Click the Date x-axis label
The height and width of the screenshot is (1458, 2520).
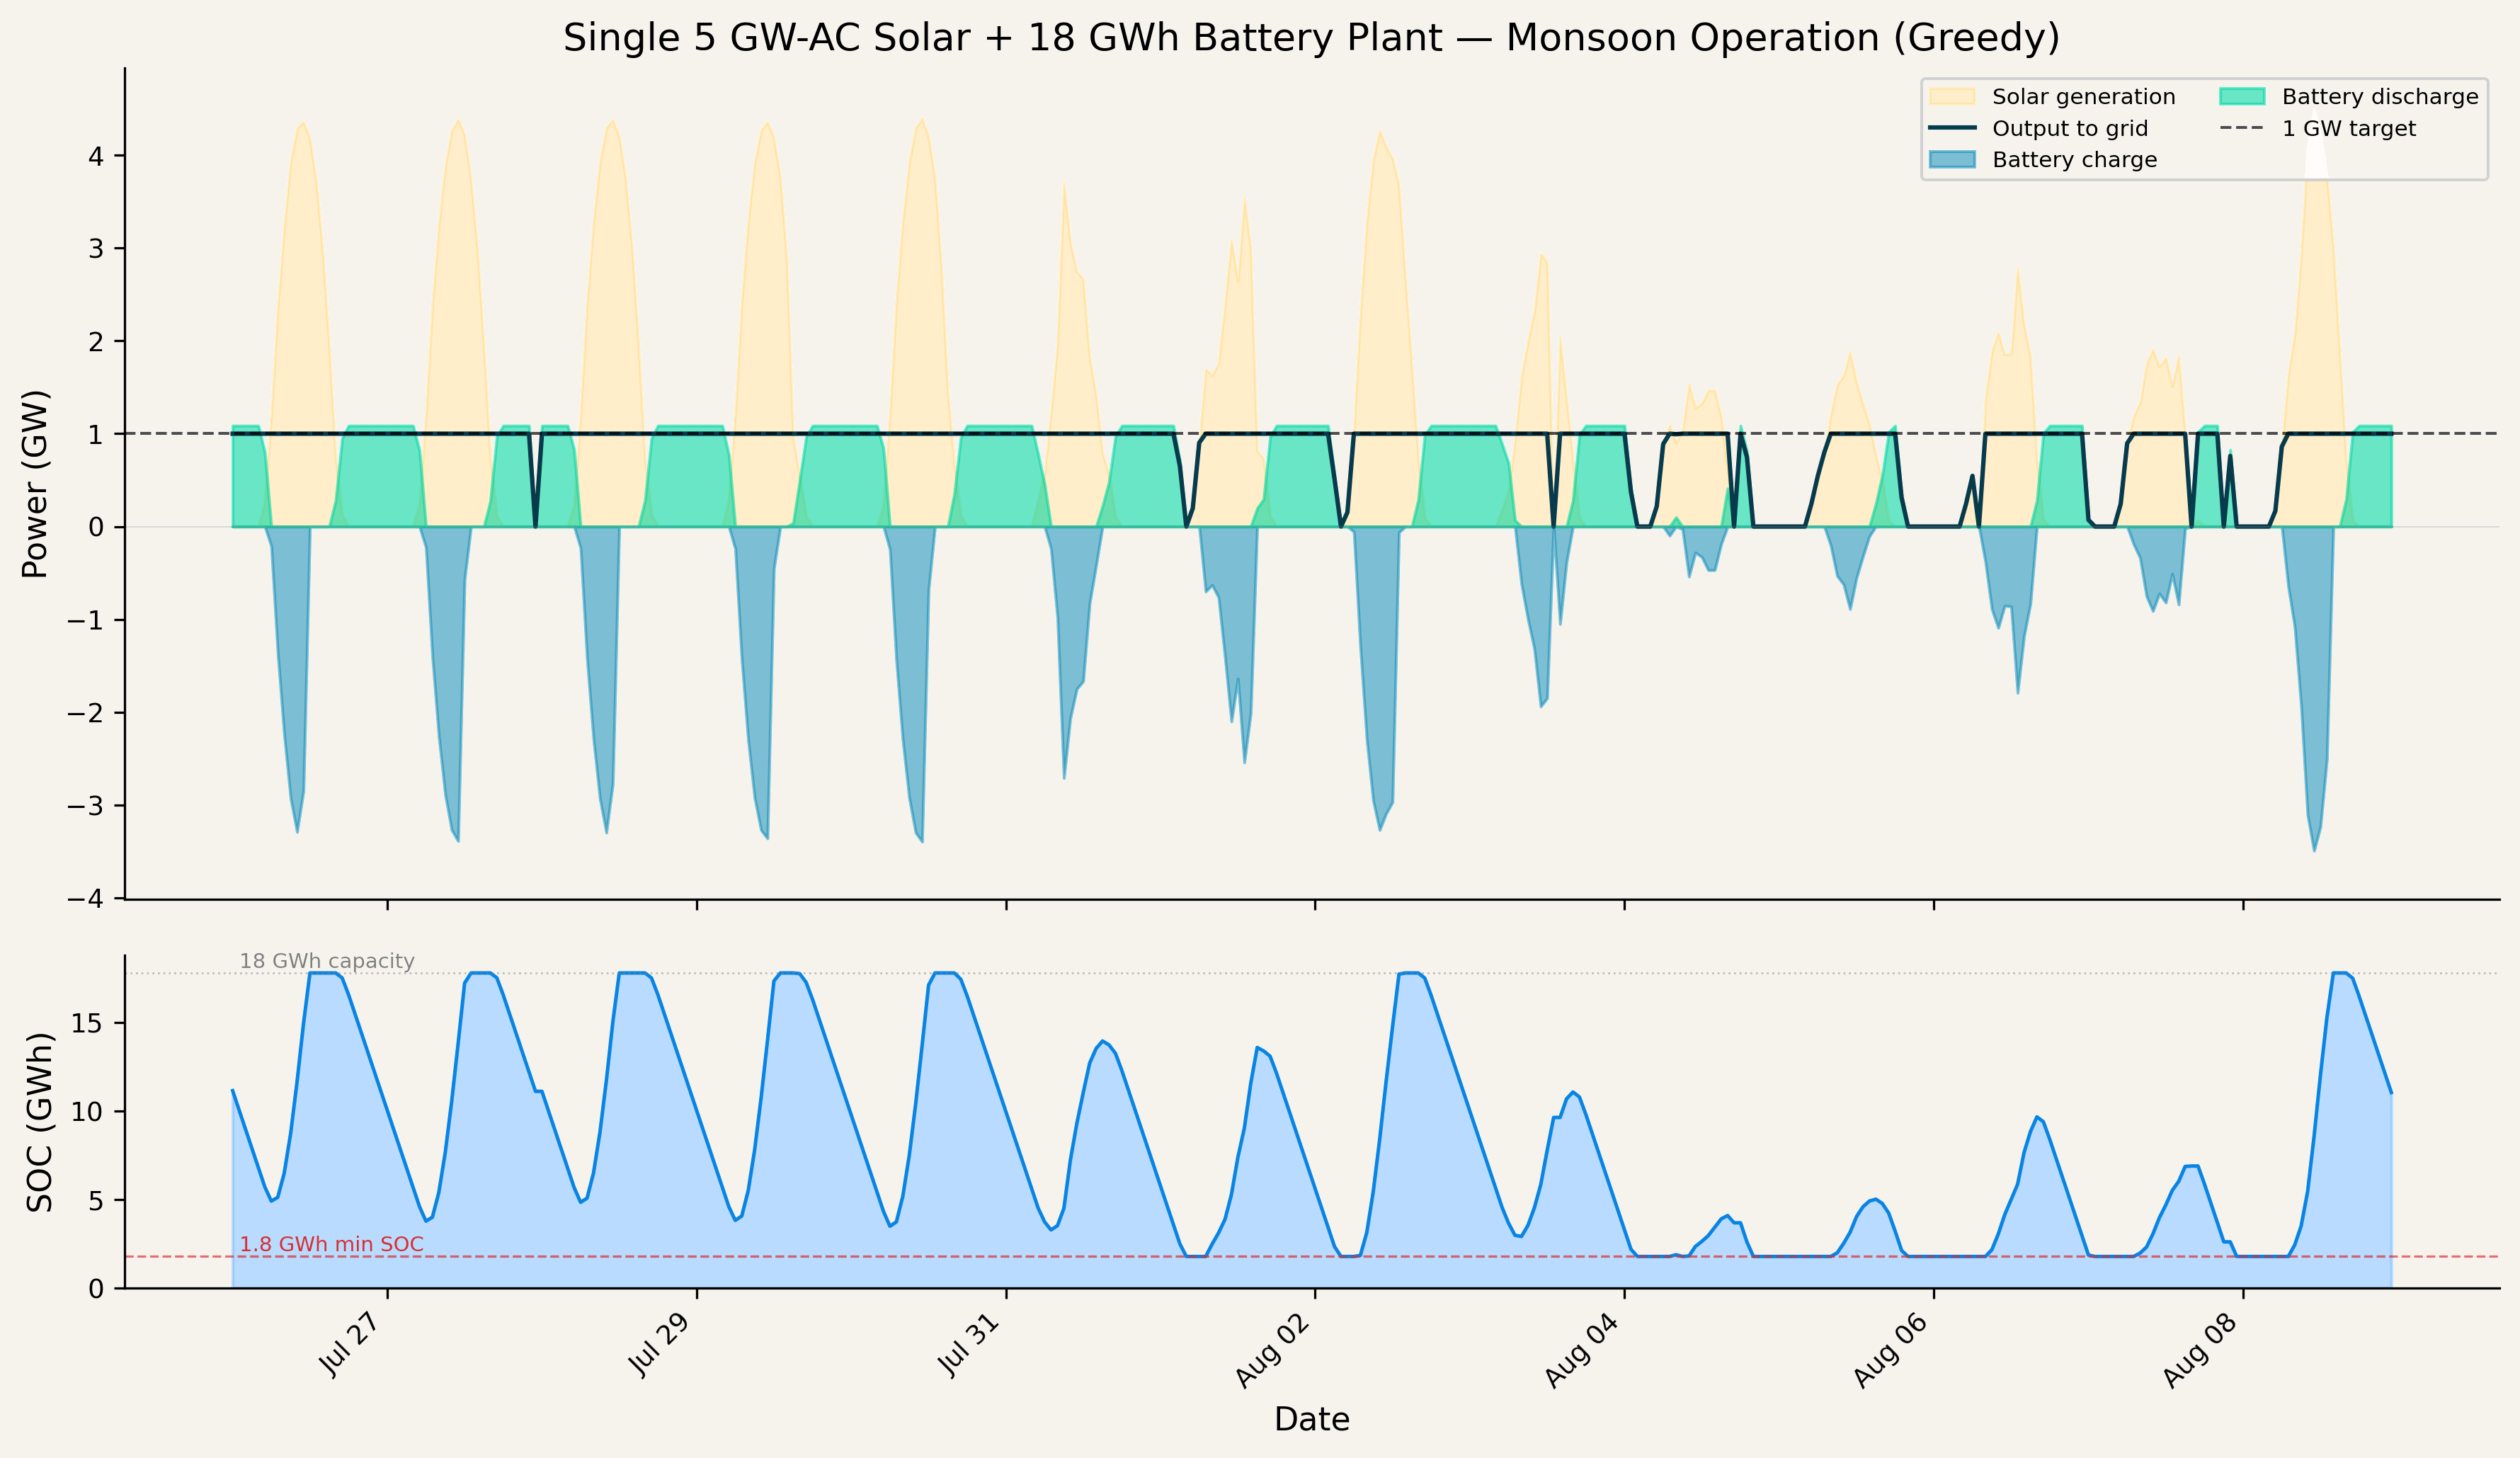pyautogui.click(x=1311, y=1419)
